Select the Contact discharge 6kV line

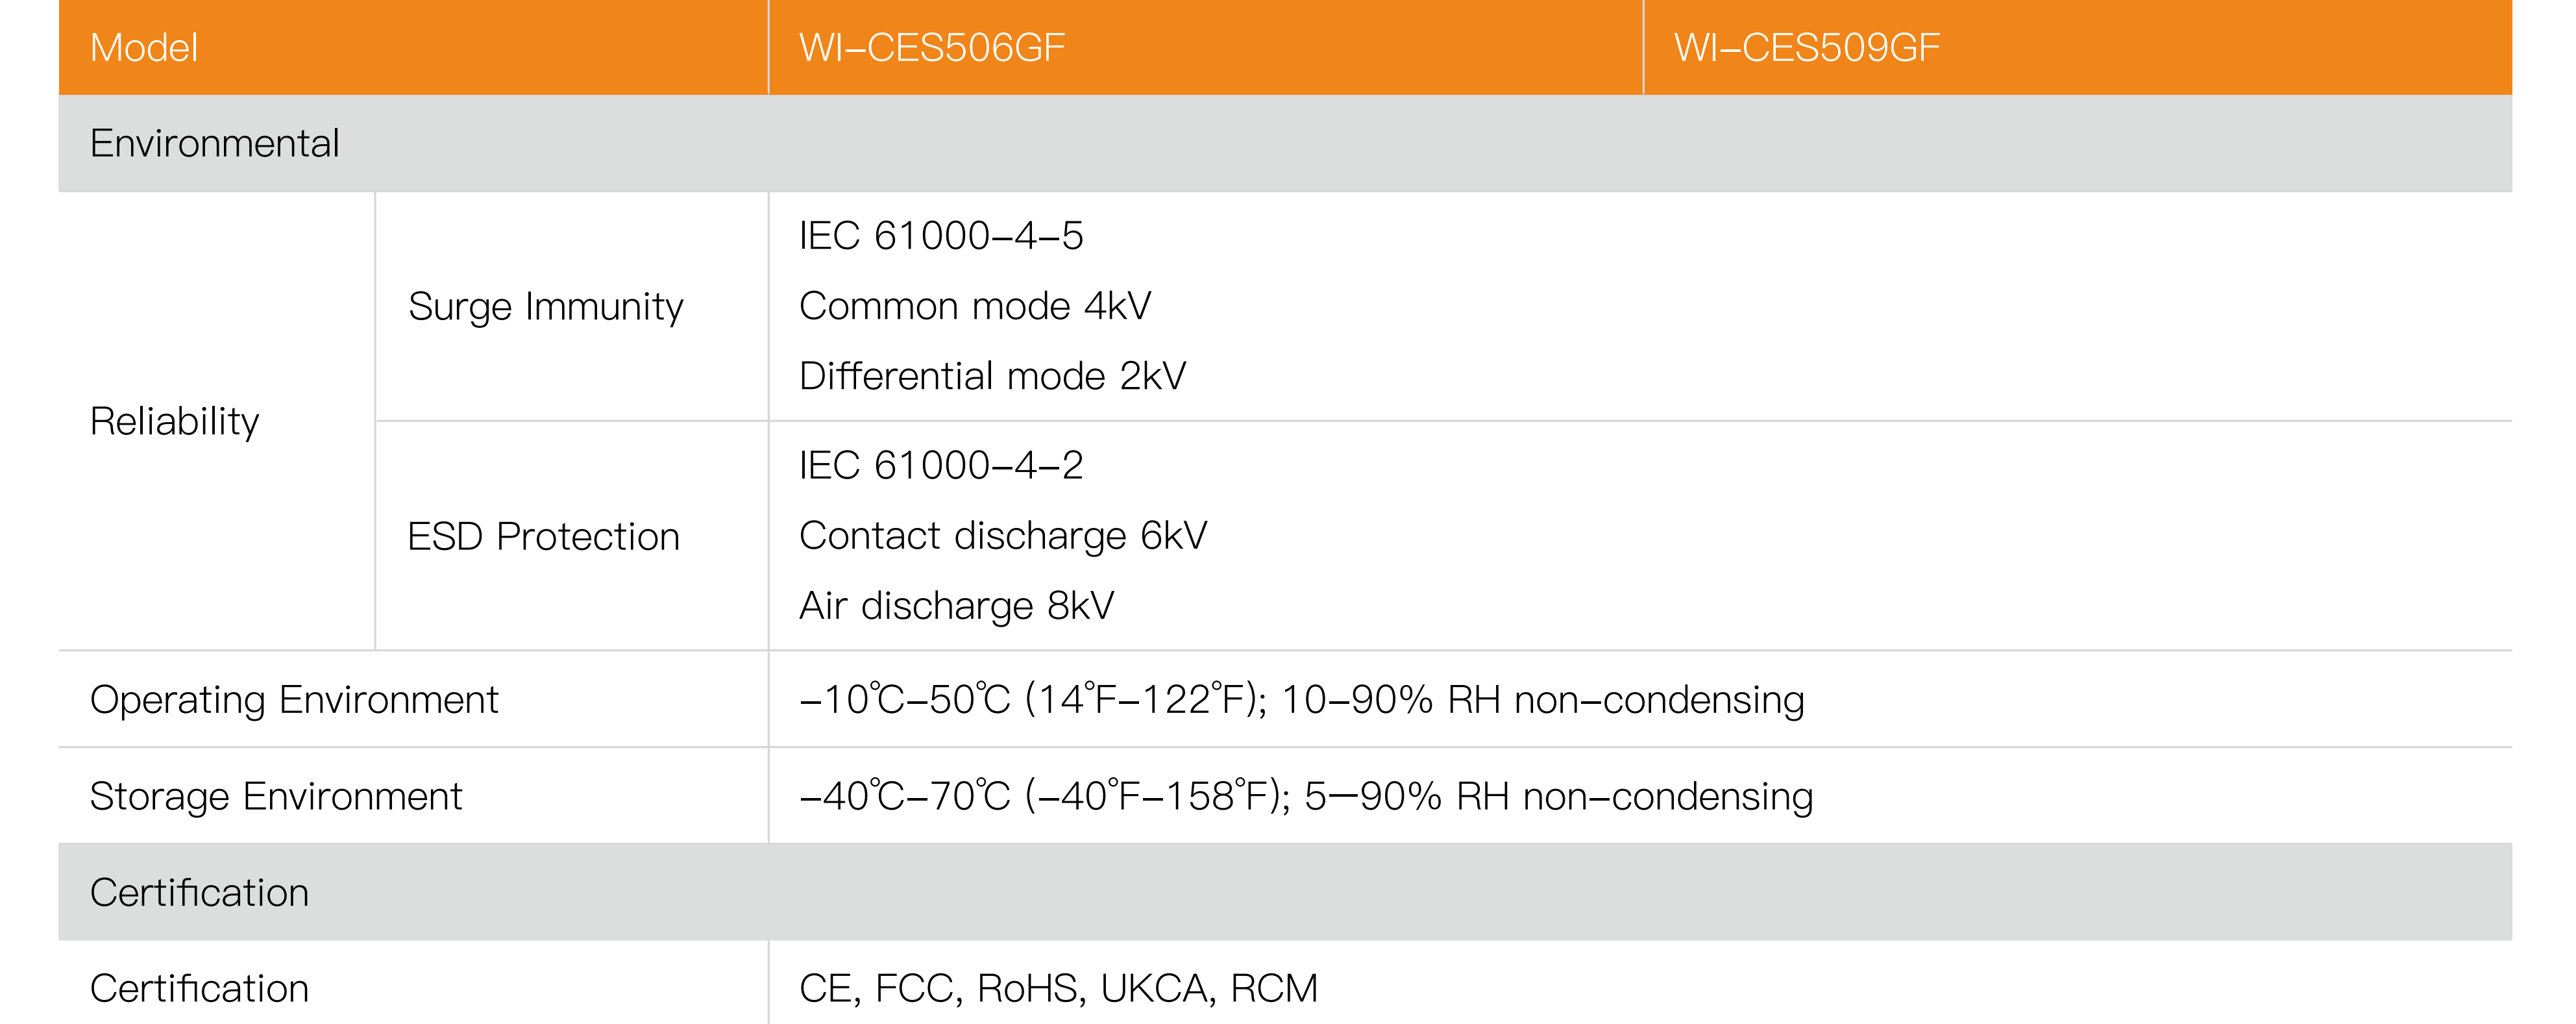tap(1003, 536)
